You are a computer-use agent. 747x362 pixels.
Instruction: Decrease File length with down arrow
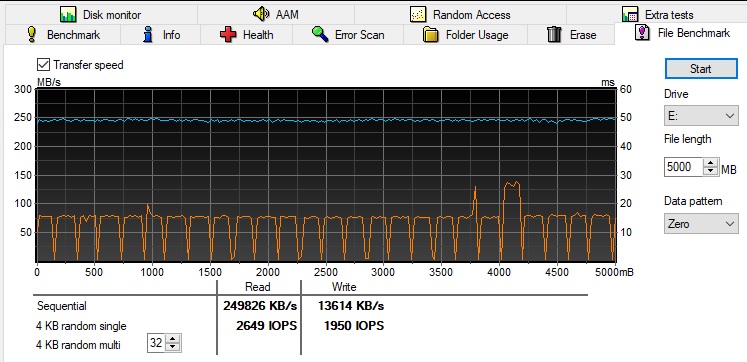point(711,171)
